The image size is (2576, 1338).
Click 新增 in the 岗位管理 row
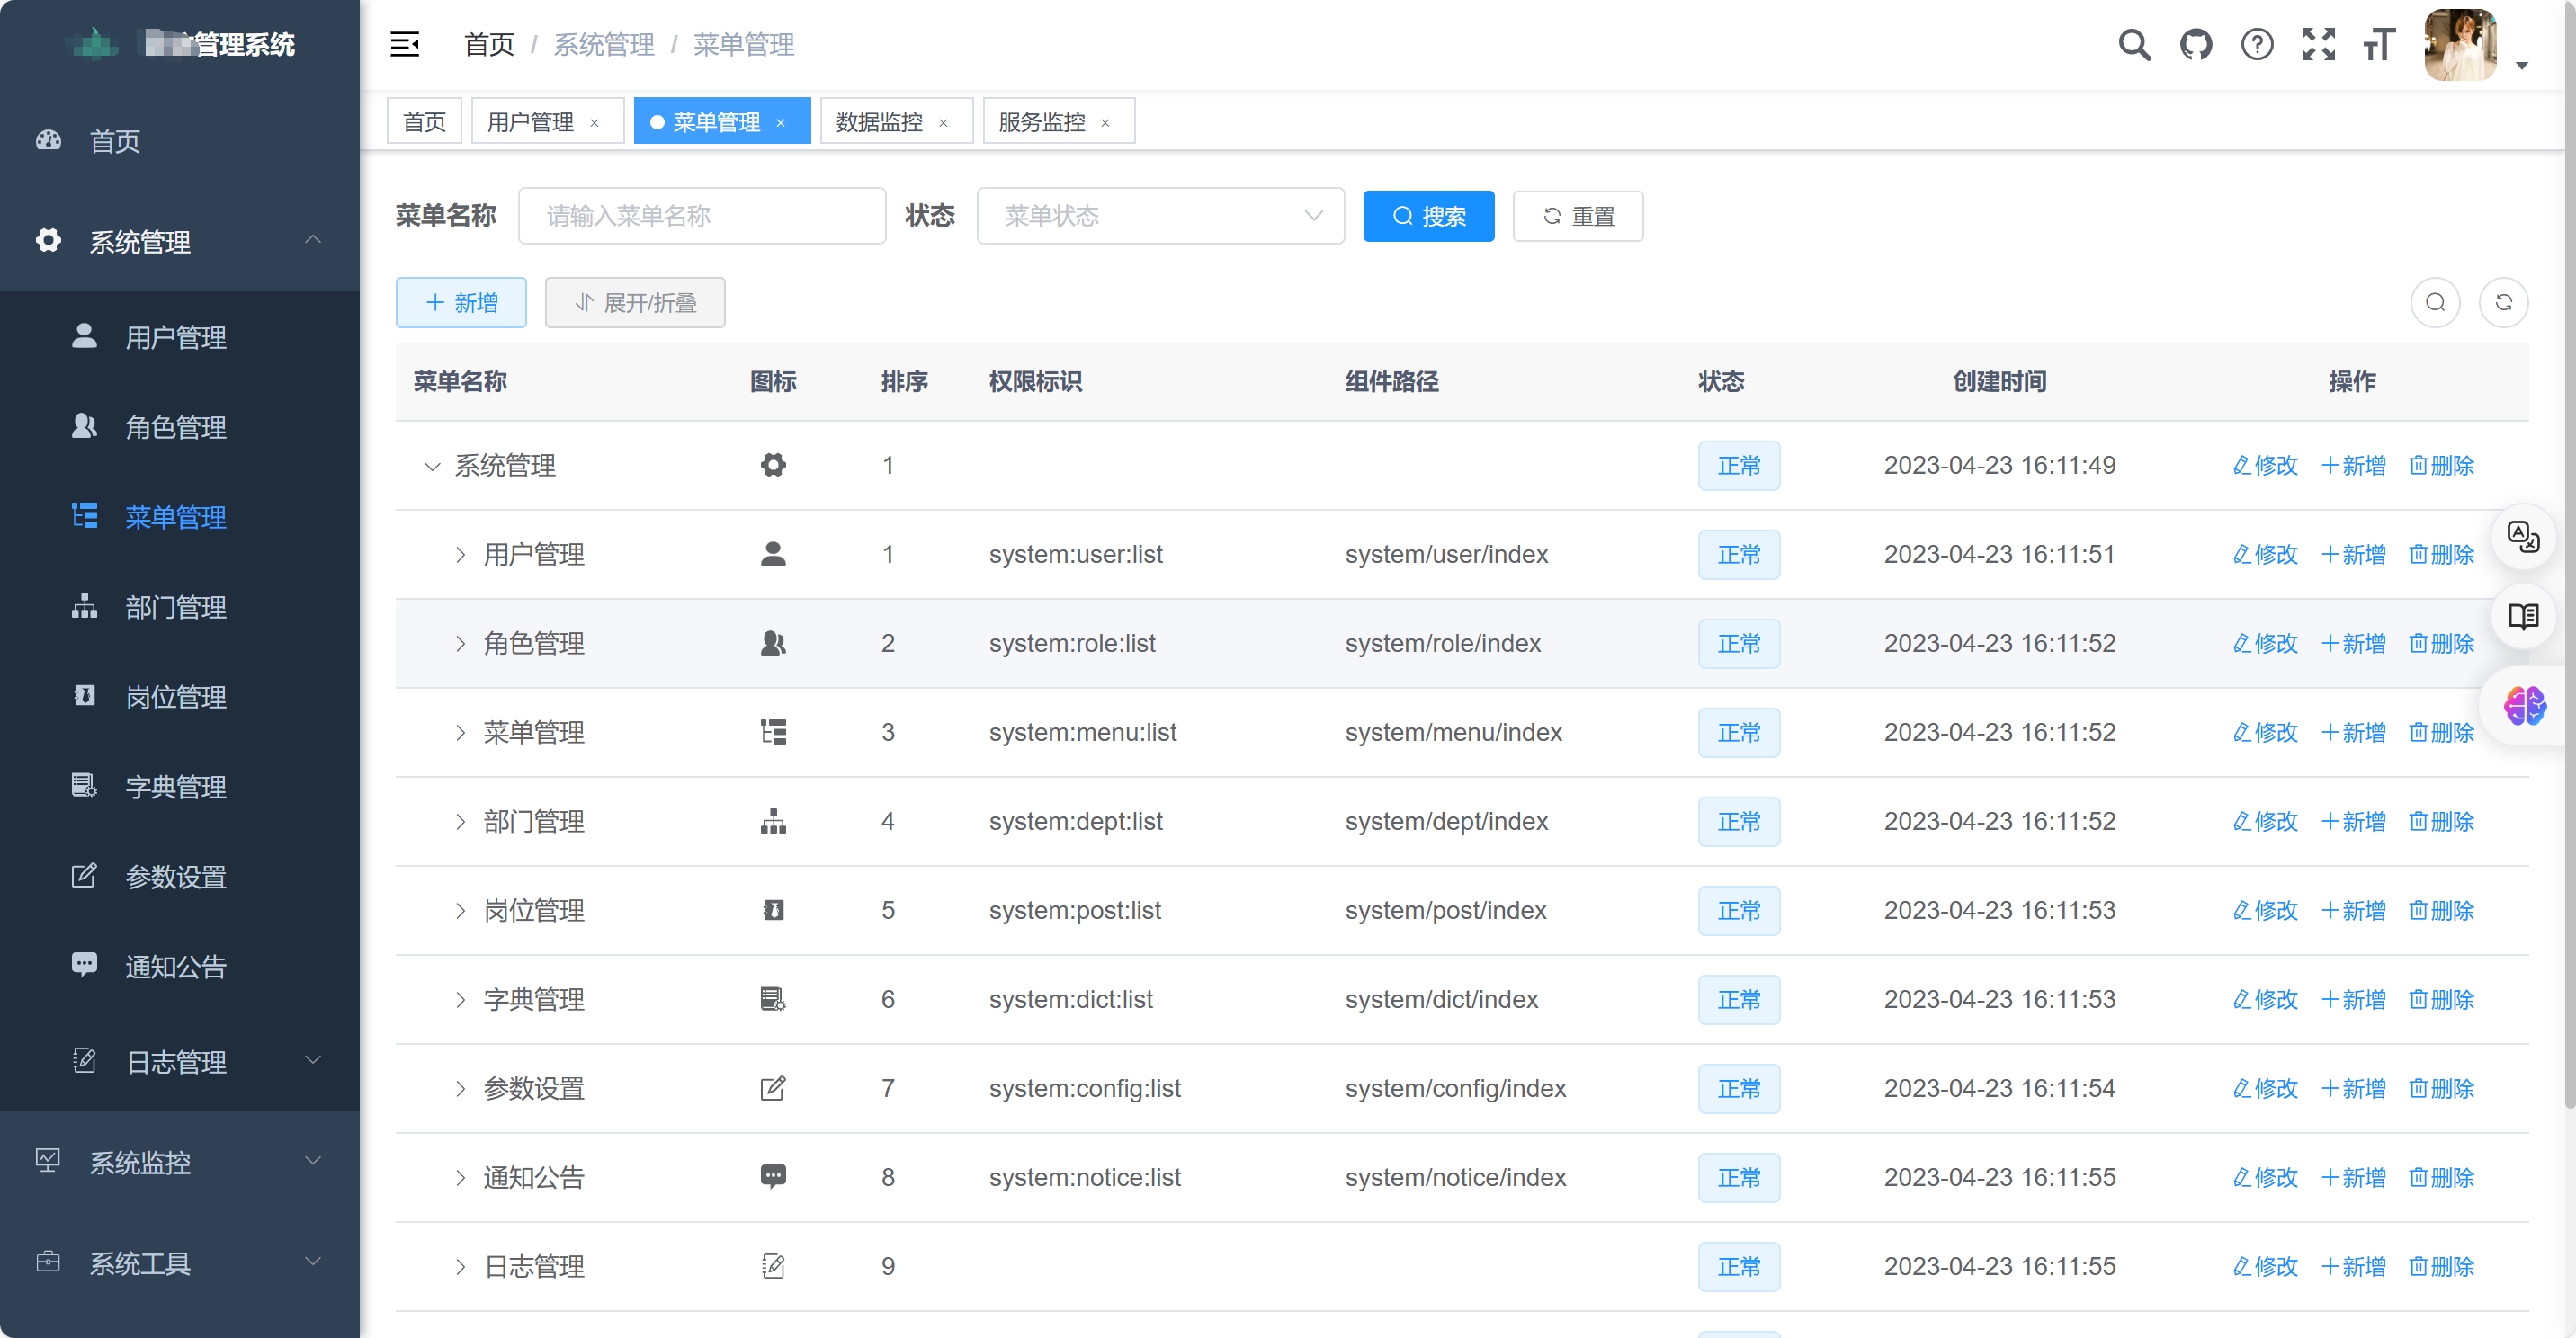[x=2353, y=910]
